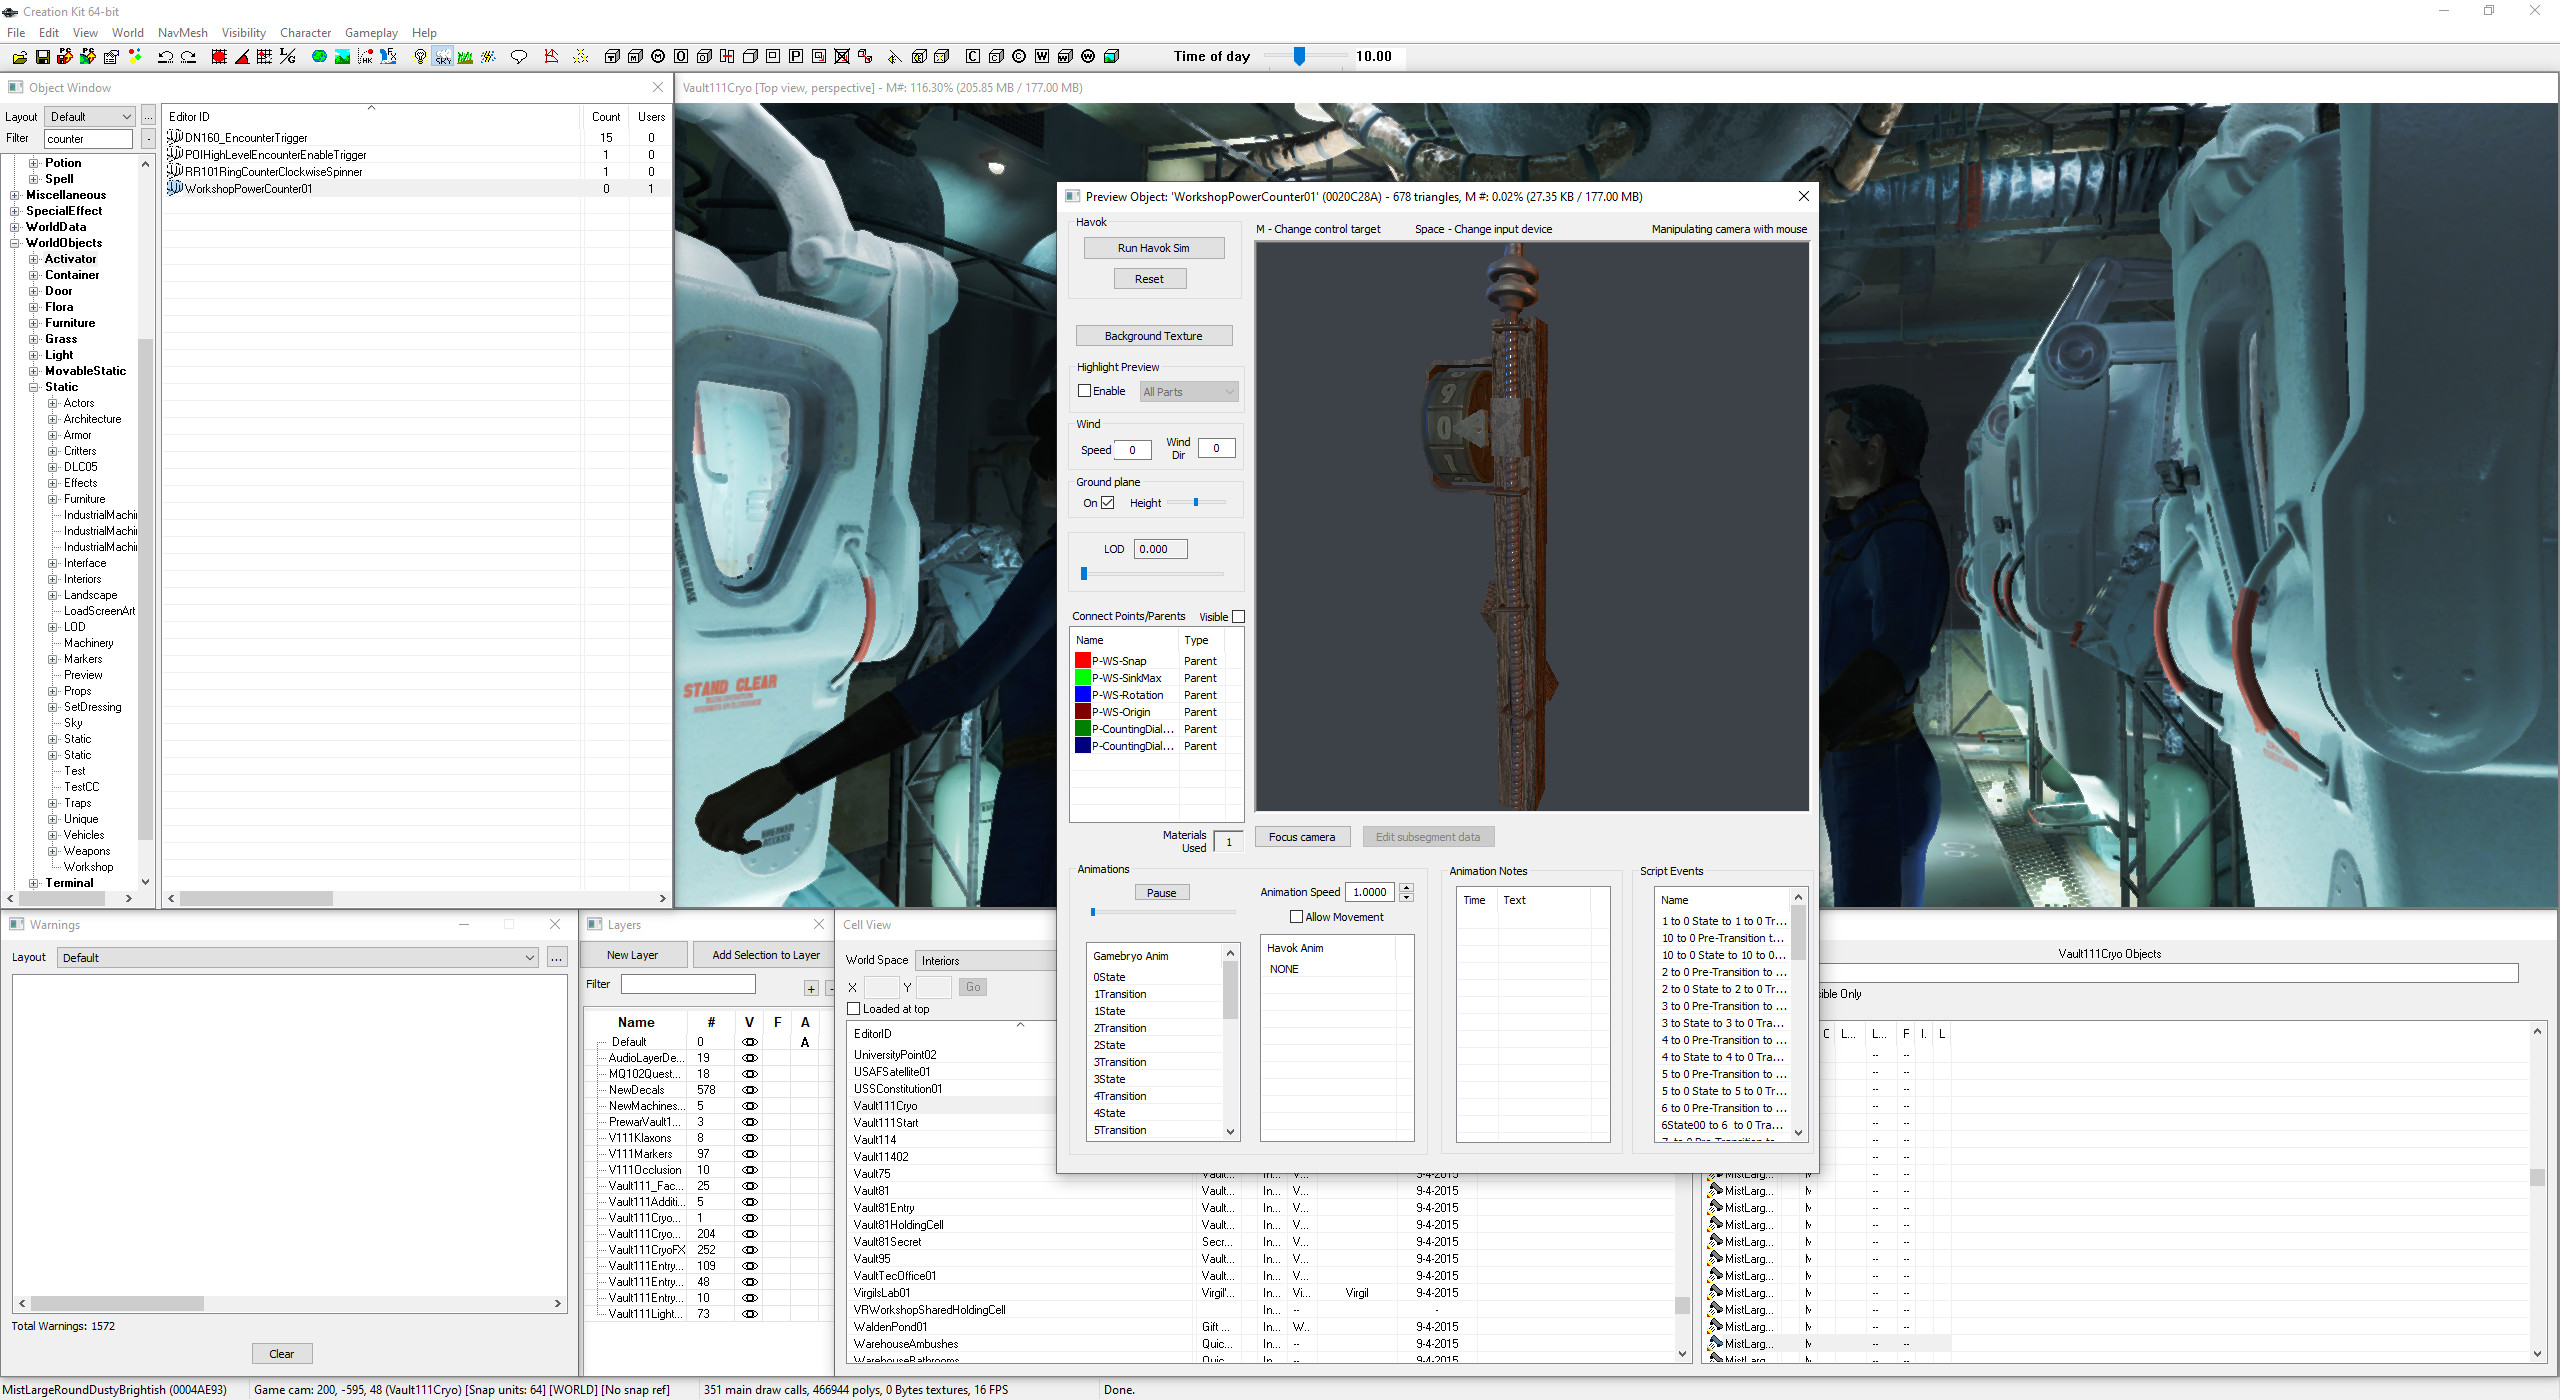
Task: Toggle the Ground plane On checkbox
Action: pos(1106,502)
